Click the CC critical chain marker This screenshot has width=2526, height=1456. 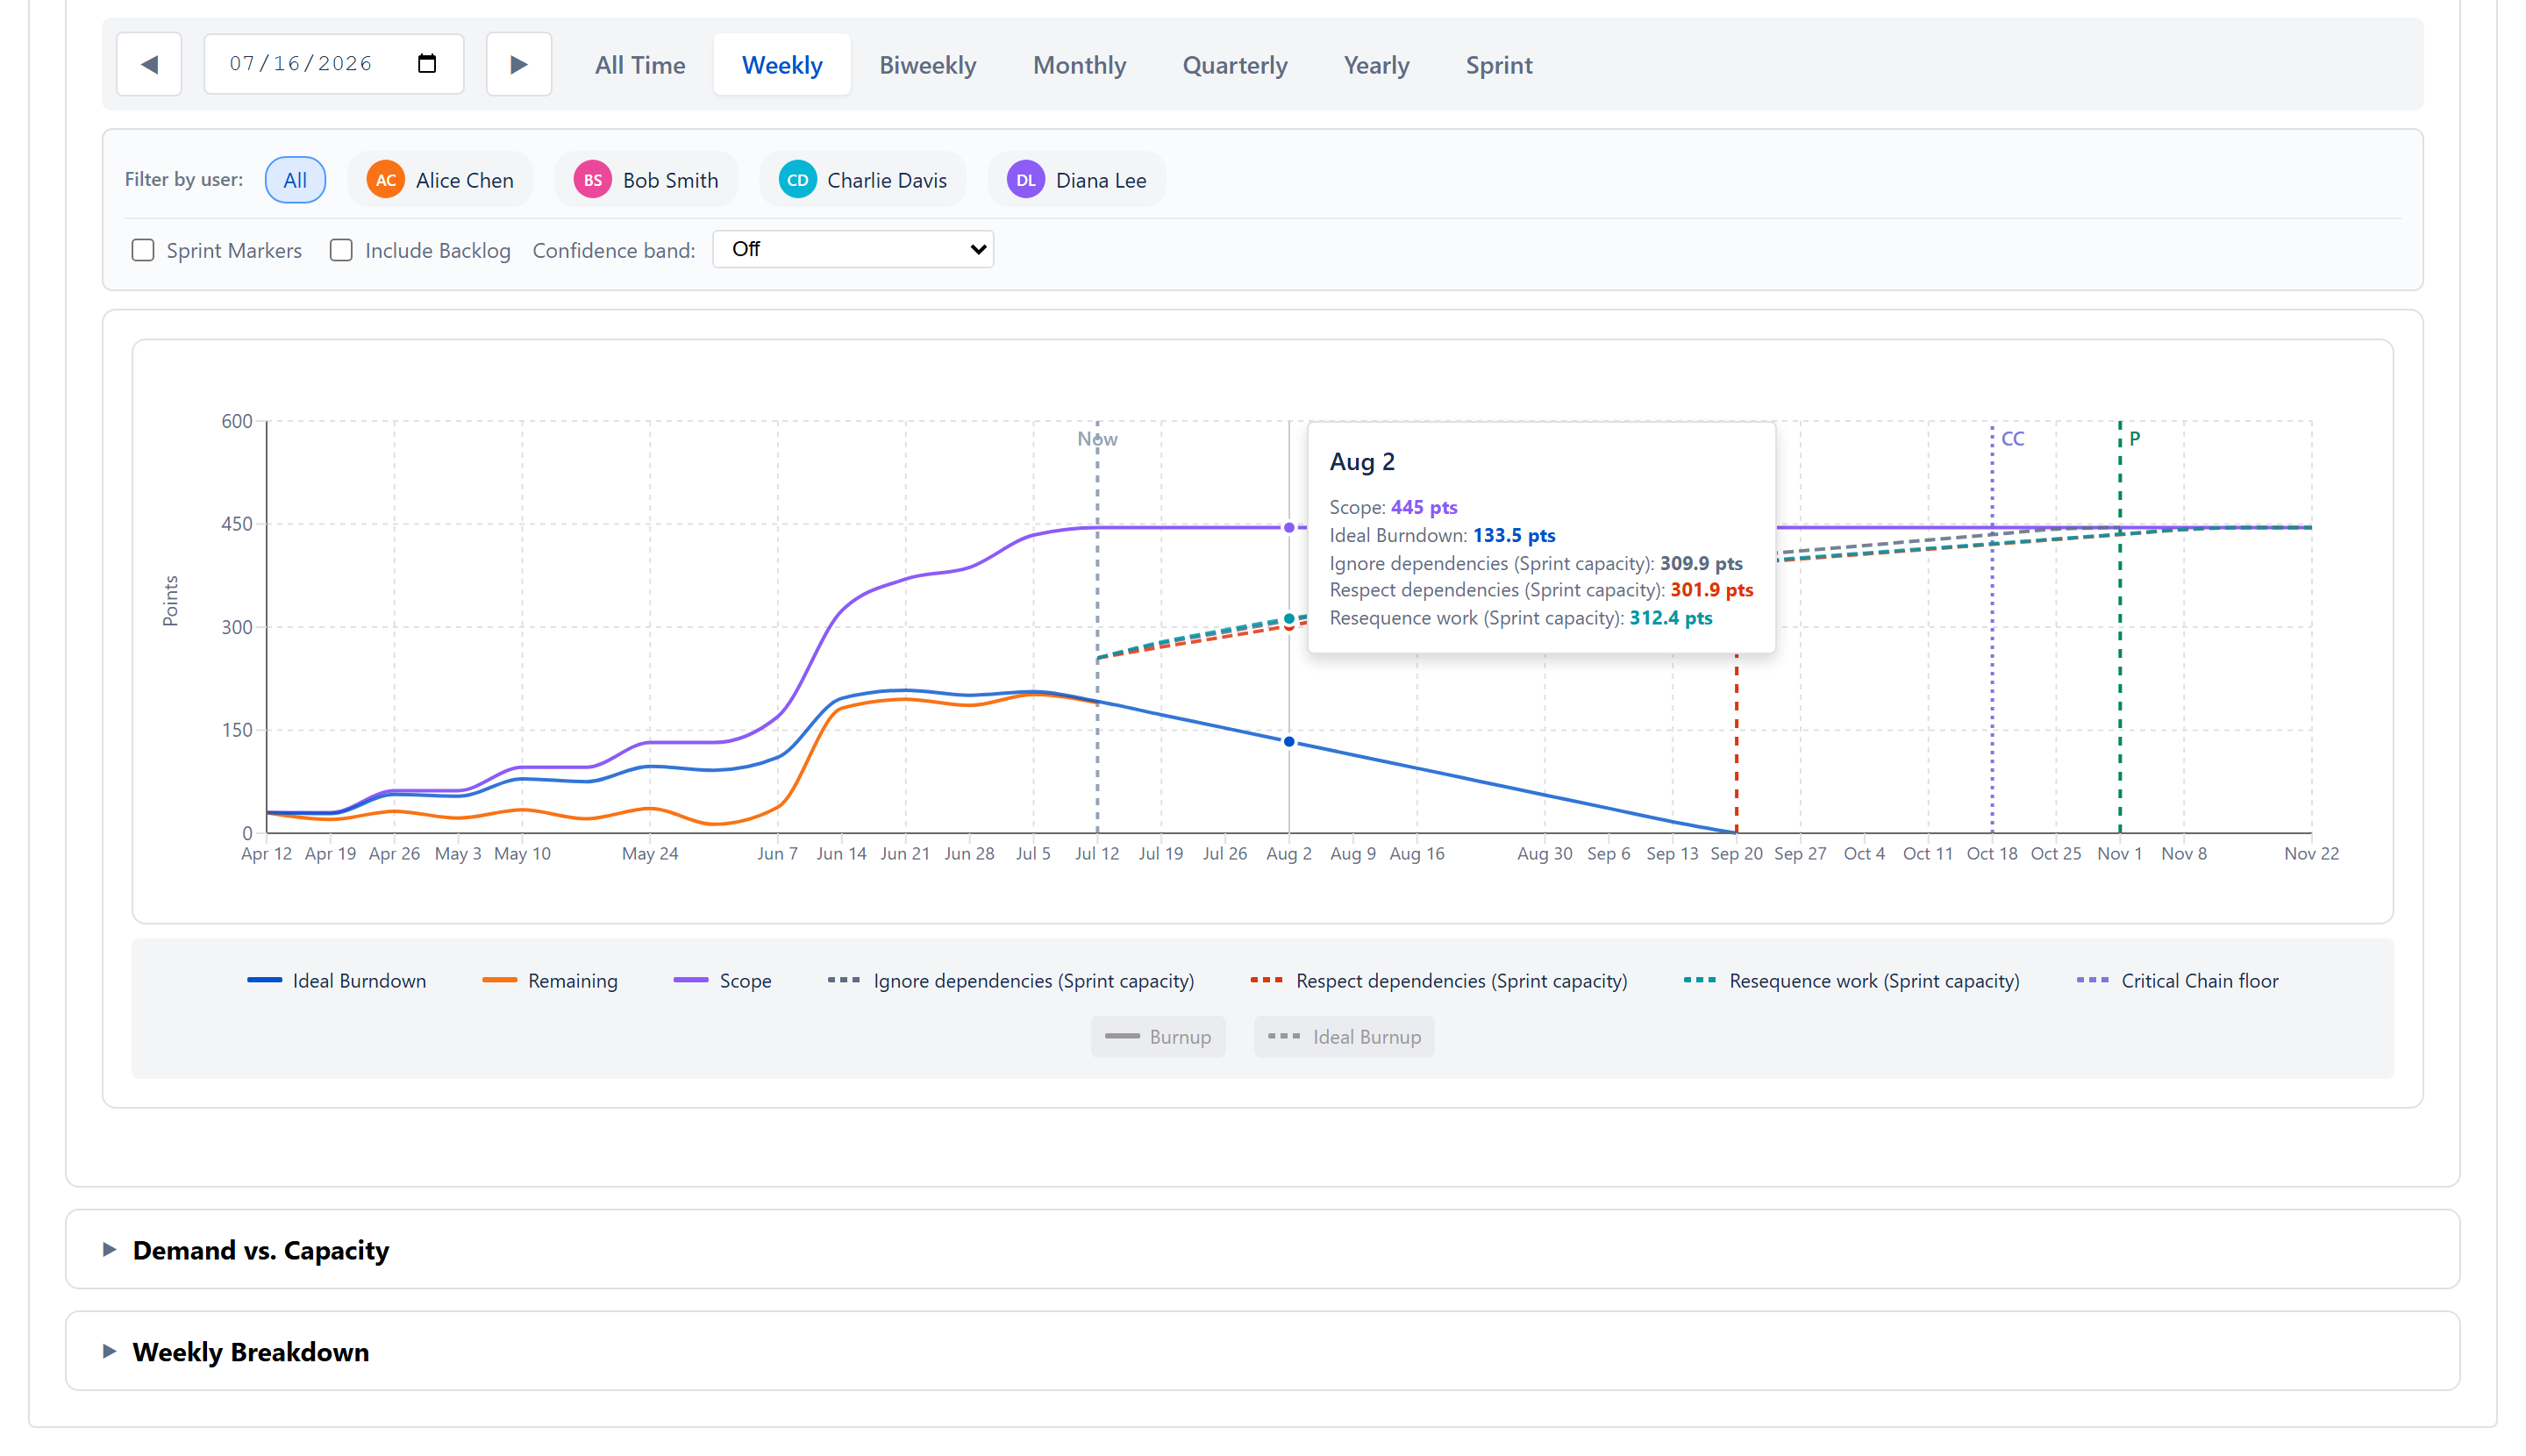coord(2012,439)
